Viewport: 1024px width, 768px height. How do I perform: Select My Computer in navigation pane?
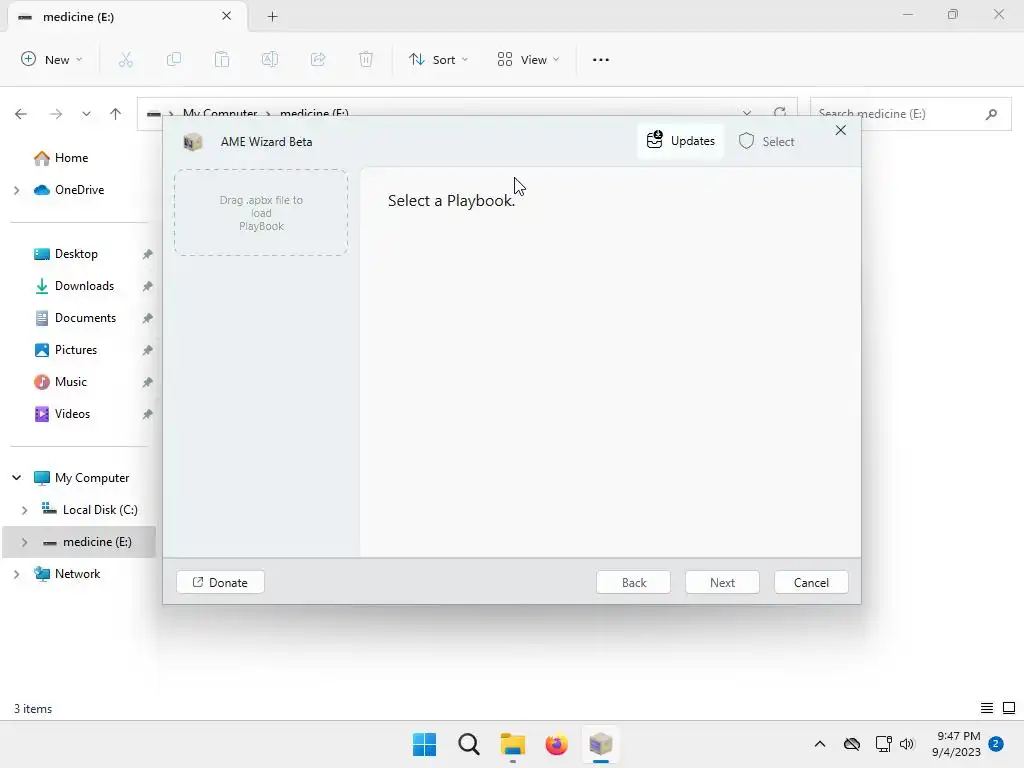point(91,477)
